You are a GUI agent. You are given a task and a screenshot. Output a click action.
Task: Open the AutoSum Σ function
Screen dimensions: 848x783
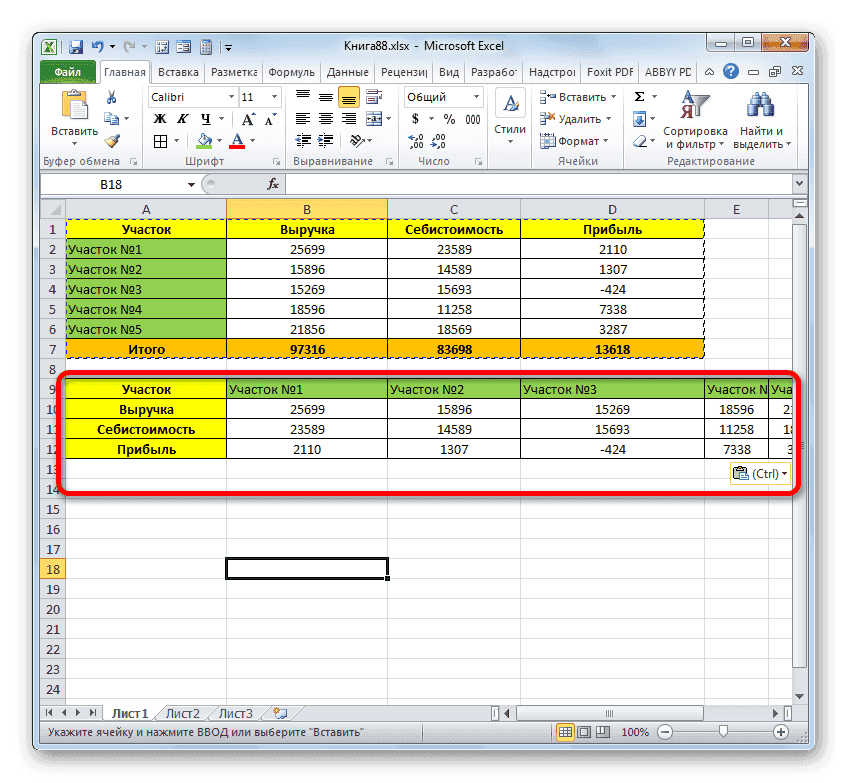click(638, 96)
